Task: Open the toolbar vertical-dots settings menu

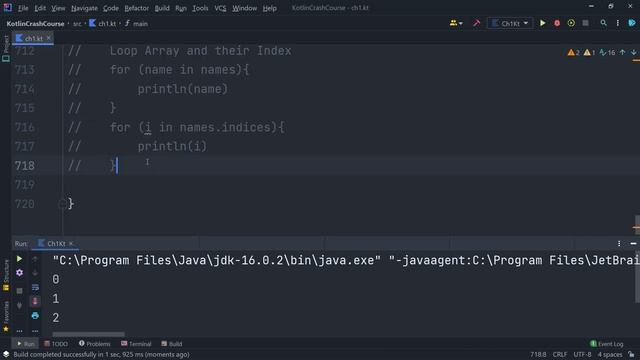Action: point(618,23)
